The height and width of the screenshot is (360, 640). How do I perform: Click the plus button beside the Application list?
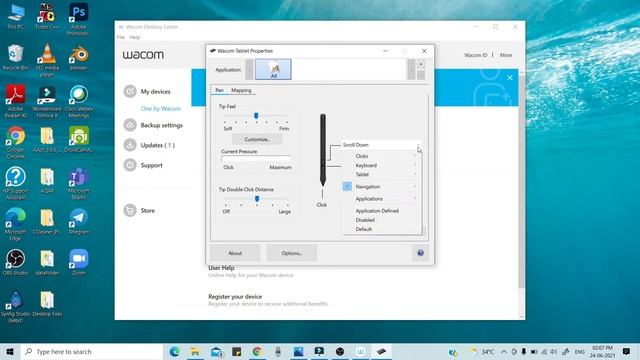pos(421,64)
